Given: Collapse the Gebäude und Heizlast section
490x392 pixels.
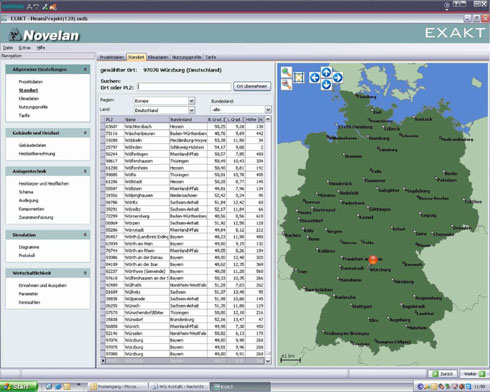Looking at the screenshot, I should click(x=85, y=133).
